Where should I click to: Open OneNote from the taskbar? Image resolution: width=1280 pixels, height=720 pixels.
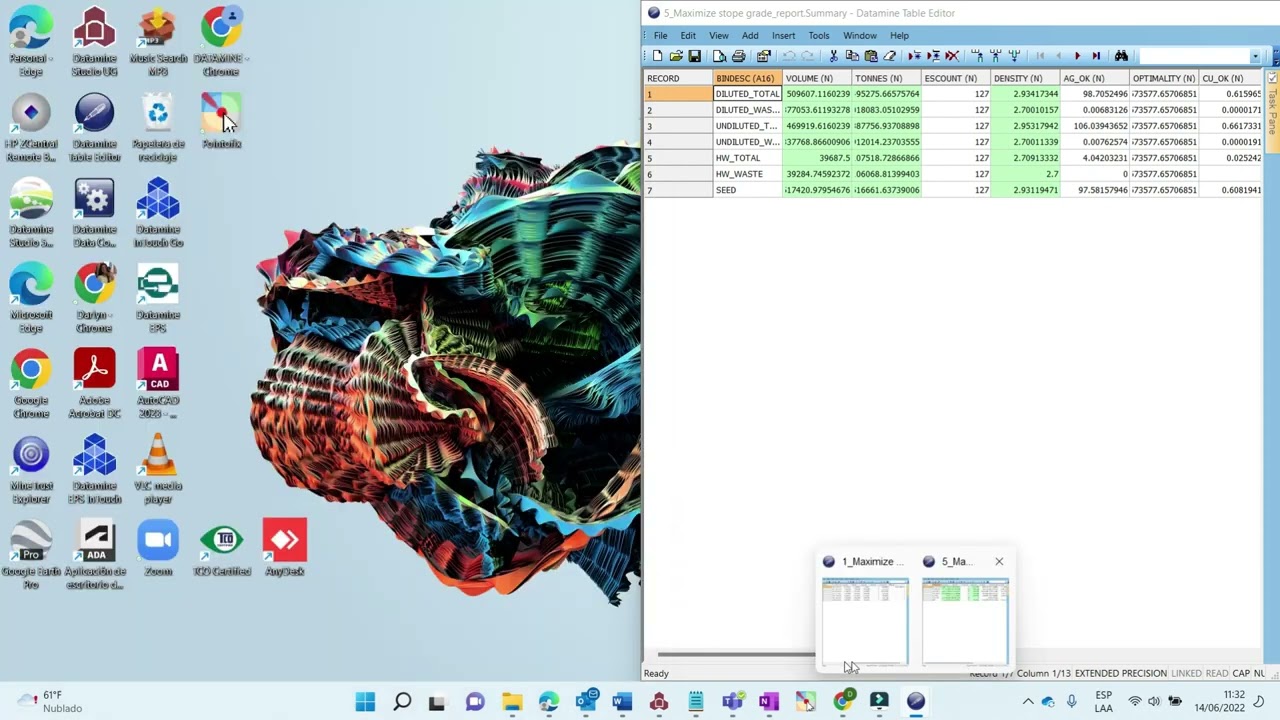pos(768,702)
